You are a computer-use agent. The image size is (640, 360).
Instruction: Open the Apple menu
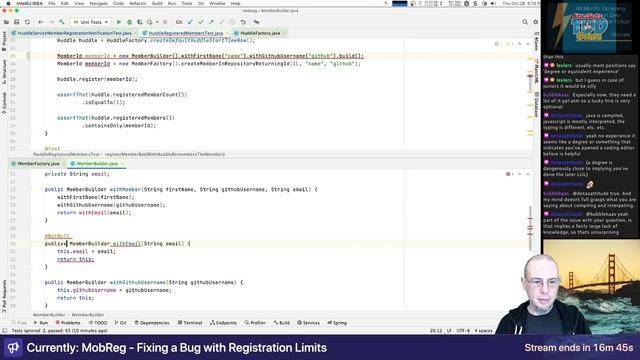coord(8,3)
